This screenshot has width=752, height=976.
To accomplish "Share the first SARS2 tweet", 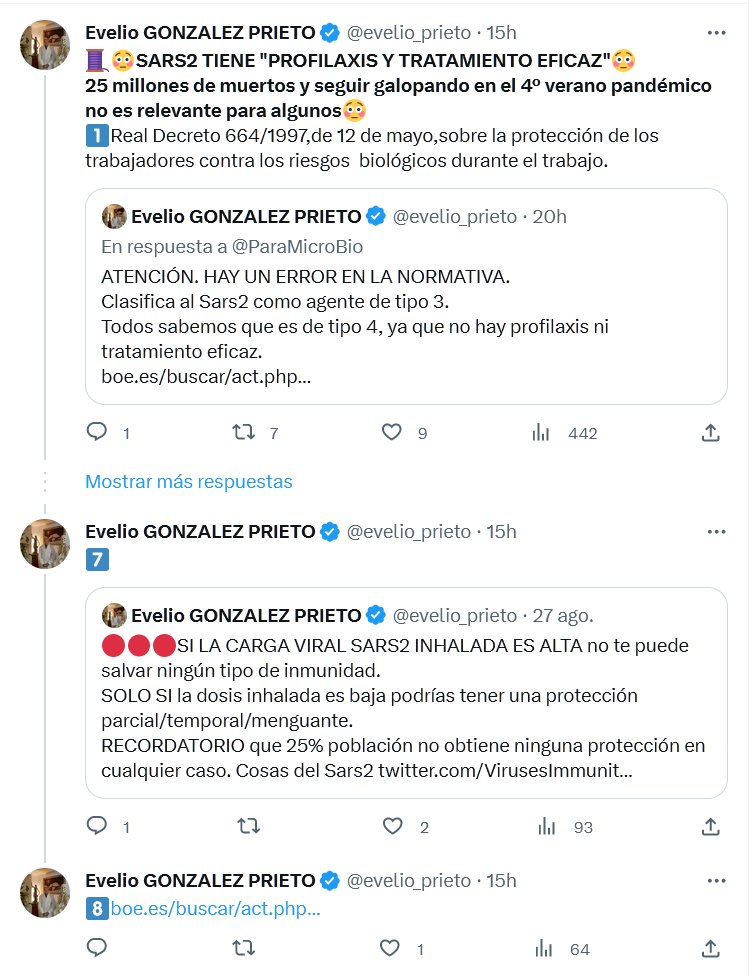I will (x=710, y=432).
